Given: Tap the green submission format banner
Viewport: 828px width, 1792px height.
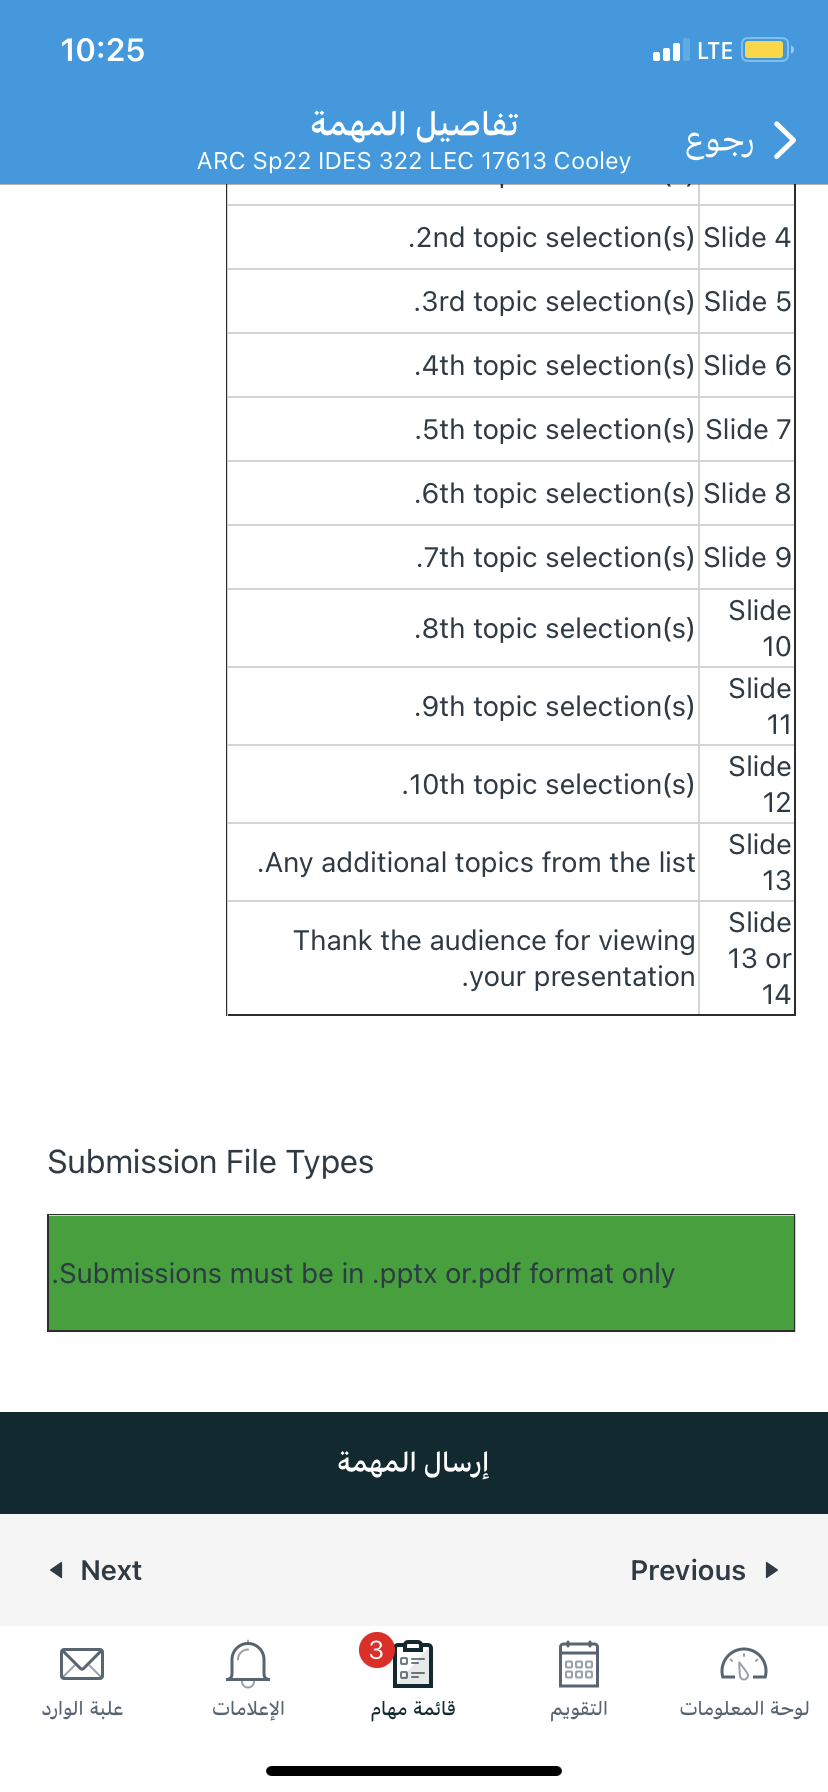Looking at the screenshot, I should pyautogui.click(x=421, y=1273).
